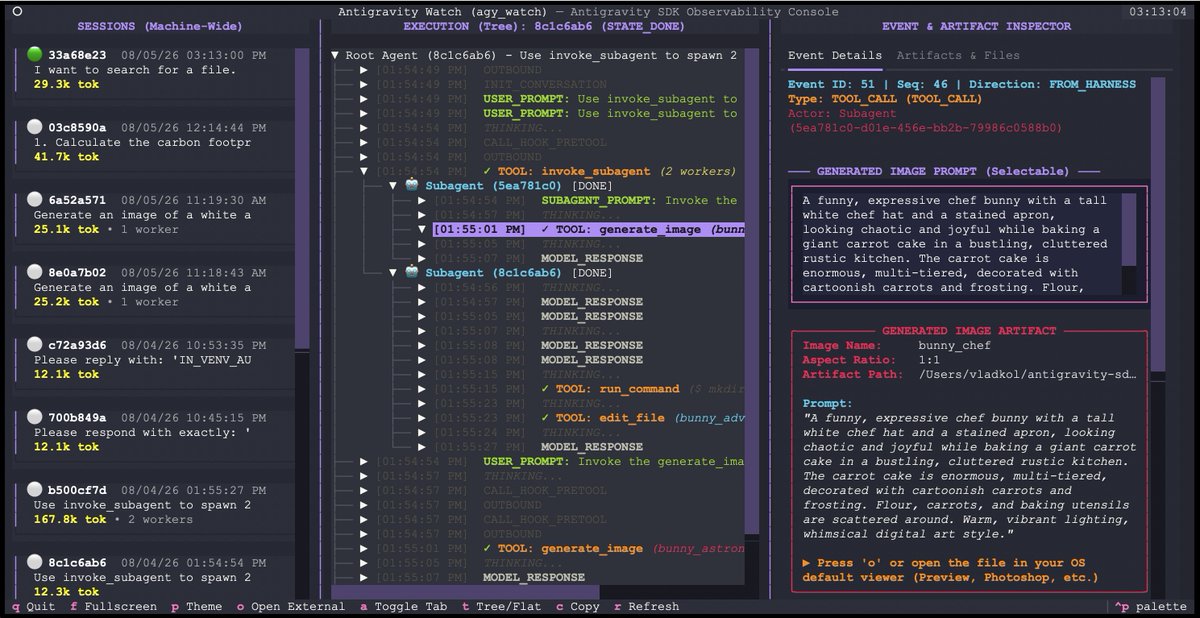Click the '41.7k tok' token count
This screenshot has width=1200, height=618.
pos(66,157)
